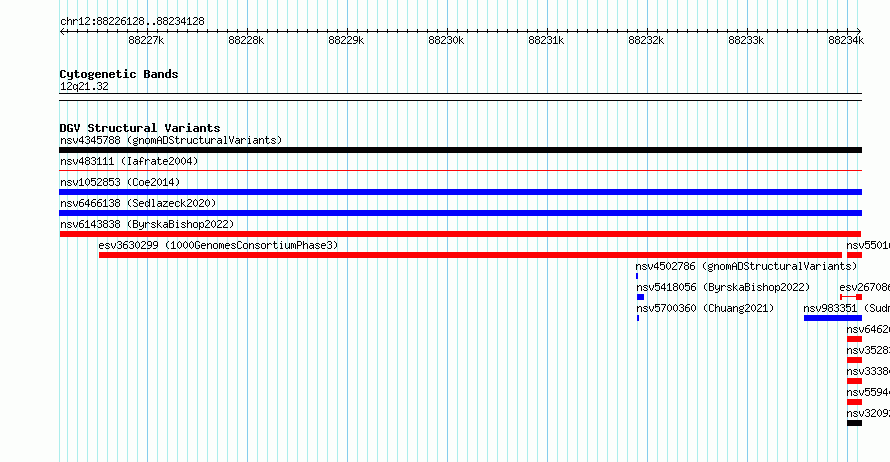The width and height of the screenshot is (890, 462).
Task: Click the red bar of esv3630299
Action: (x=470, y=255)
